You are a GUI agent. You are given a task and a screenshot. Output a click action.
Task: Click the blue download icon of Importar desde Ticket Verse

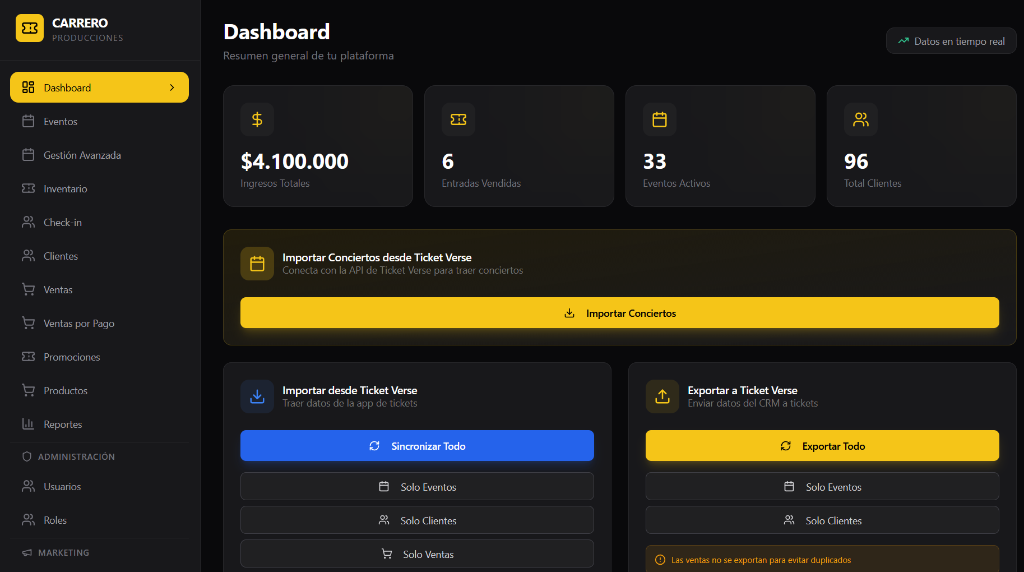tap(257, 396)
